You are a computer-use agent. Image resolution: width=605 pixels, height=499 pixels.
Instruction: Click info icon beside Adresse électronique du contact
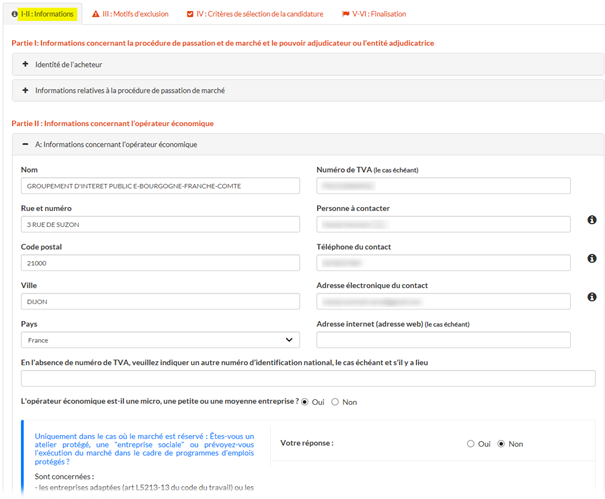[x=591, y=297]
